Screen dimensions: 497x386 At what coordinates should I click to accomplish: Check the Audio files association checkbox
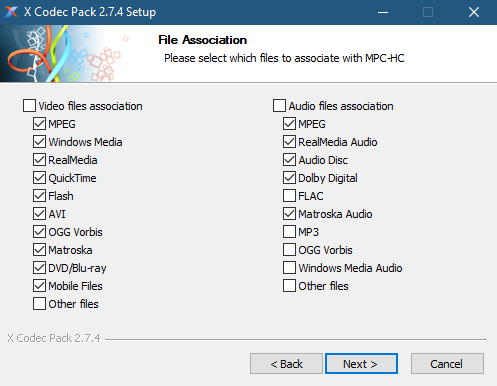pyautogui.click(x=279, y=106)
